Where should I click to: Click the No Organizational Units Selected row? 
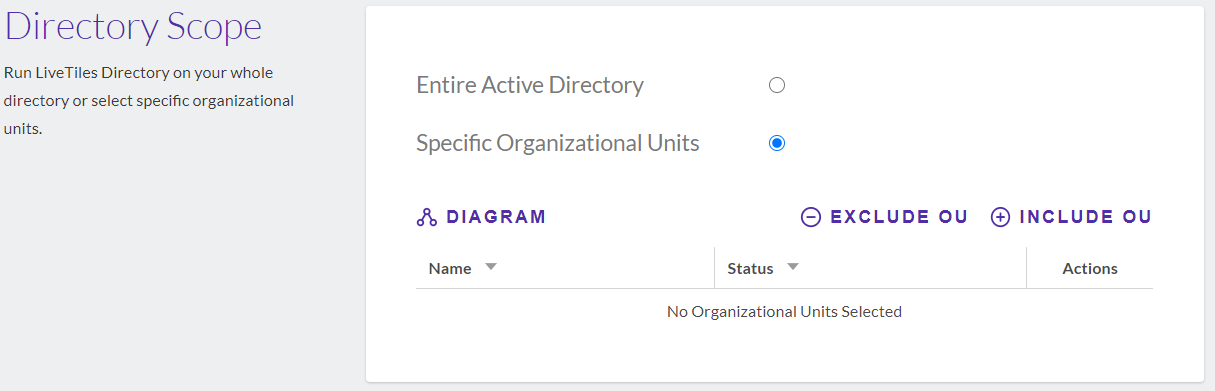point(784,312)
